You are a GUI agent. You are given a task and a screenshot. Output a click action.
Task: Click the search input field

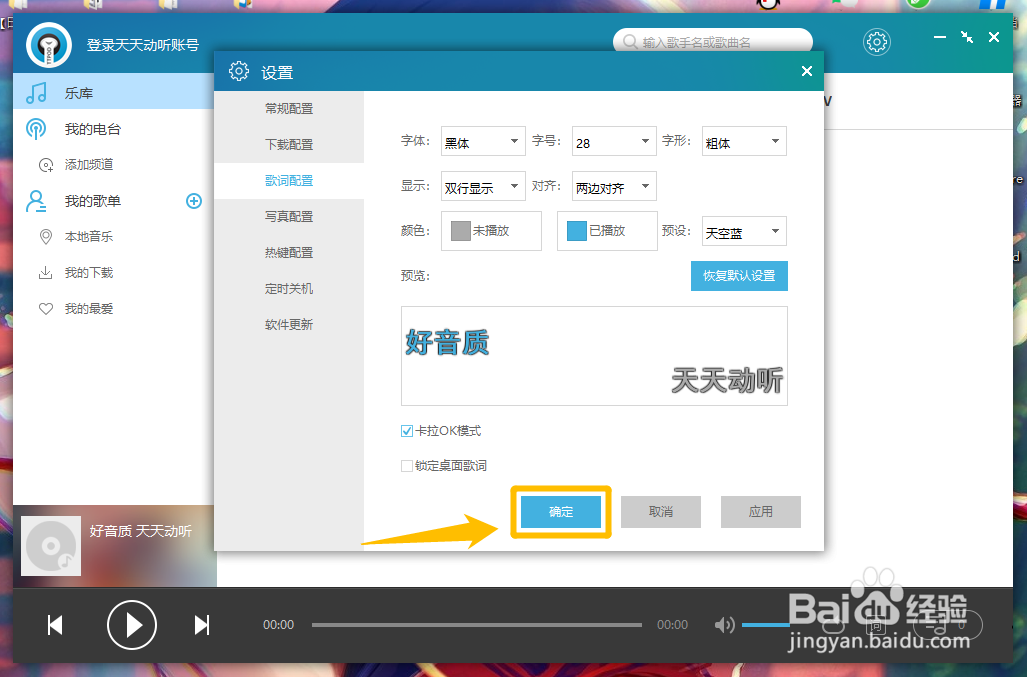click(x=713, y=42)
